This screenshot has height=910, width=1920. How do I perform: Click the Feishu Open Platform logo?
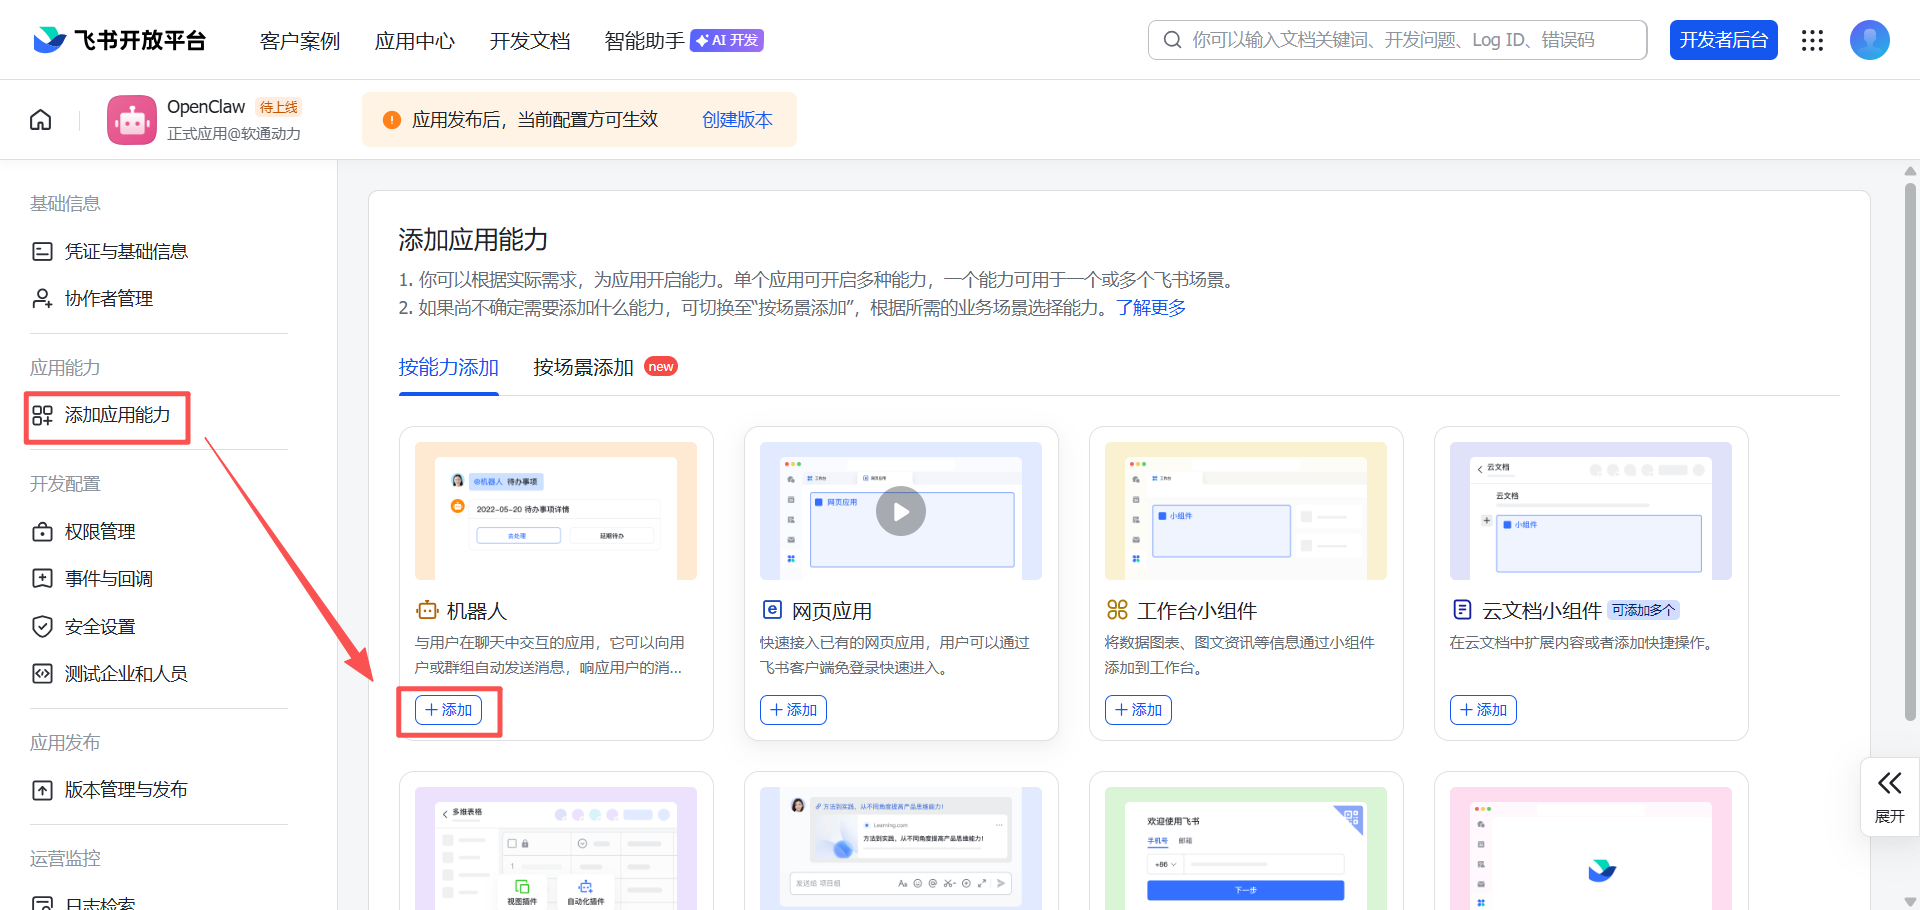tap(119, 40)
